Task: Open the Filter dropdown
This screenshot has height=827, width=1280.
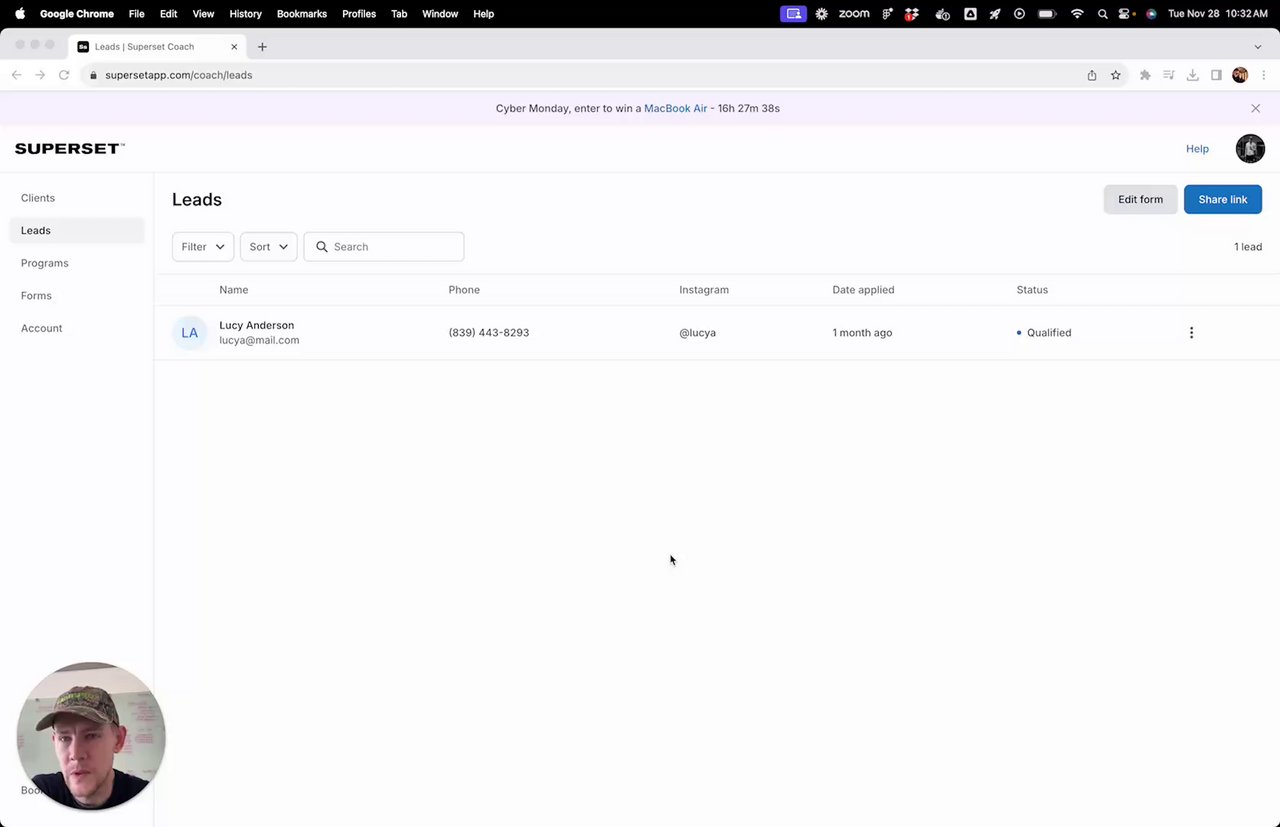Action: [x=203, y=247]
